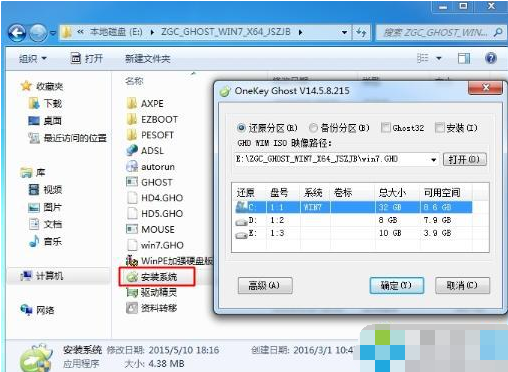Image resolution: width=508 pixels, height=372 pixels.
Task: Click the change view icon
Action: coord(423,58)
